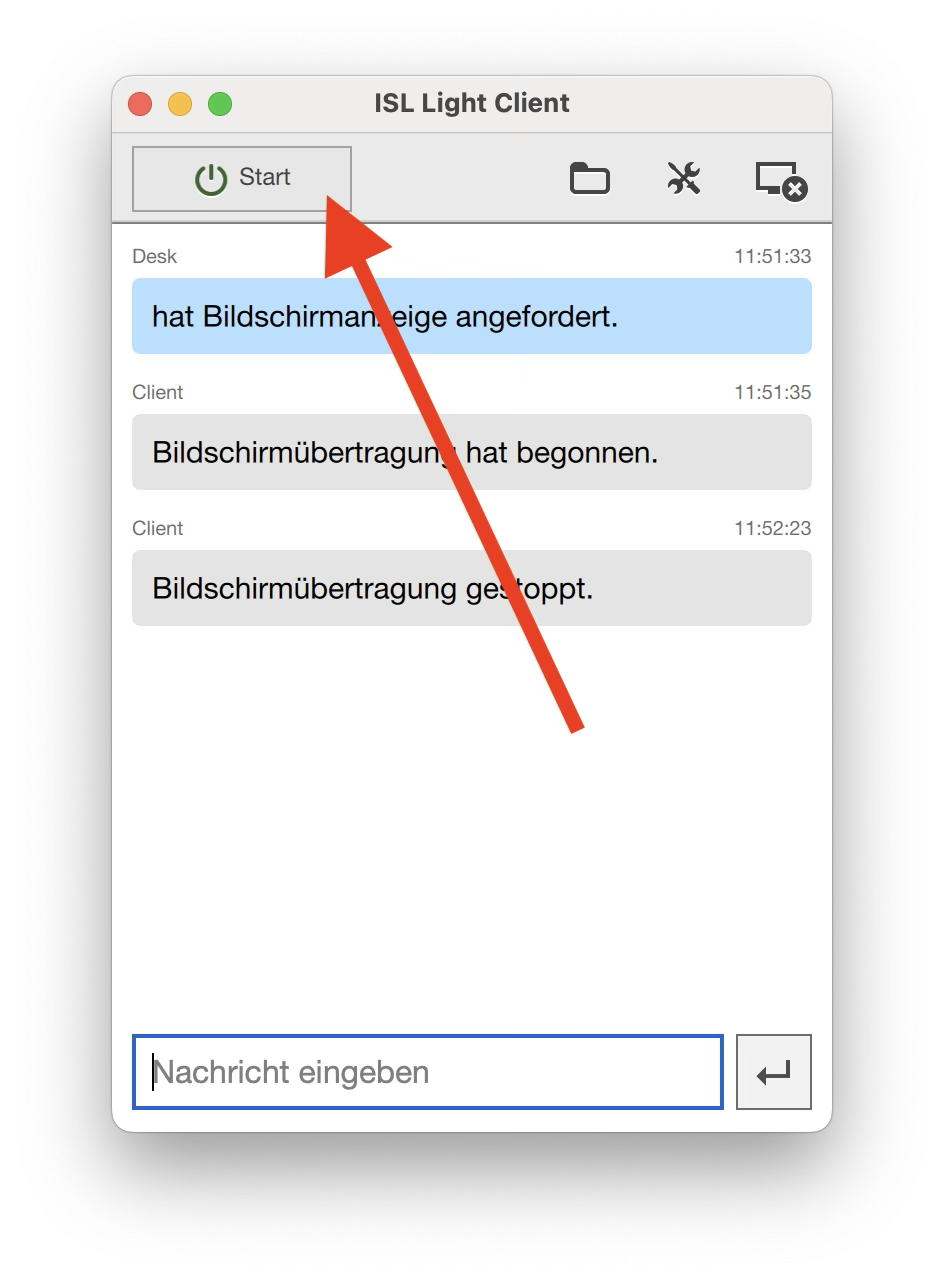944x1280 pixels.
Task: Click the send message arrow button
Action: (x=774, y=1072)
